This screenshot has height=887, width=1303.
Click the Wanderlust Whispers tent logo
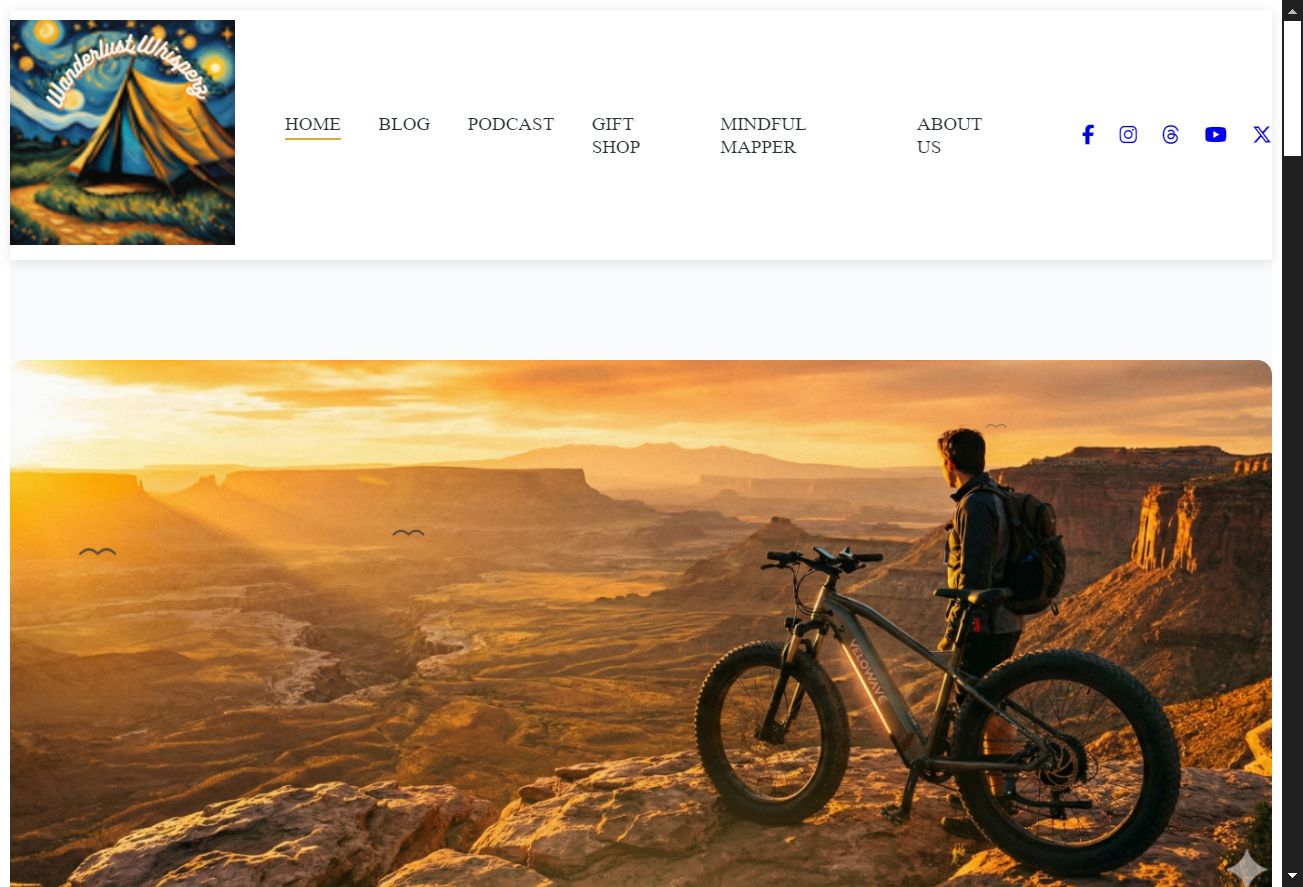(122, 132)
